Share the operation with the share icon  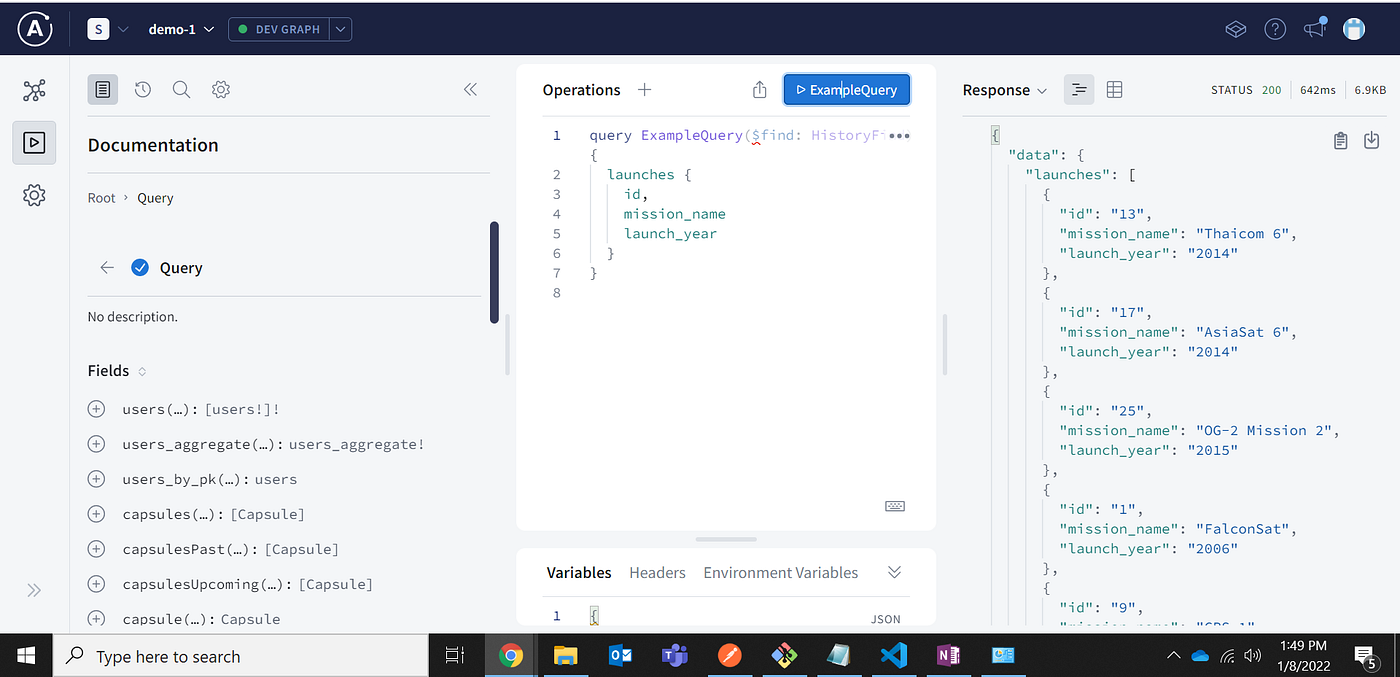[759, 90]
